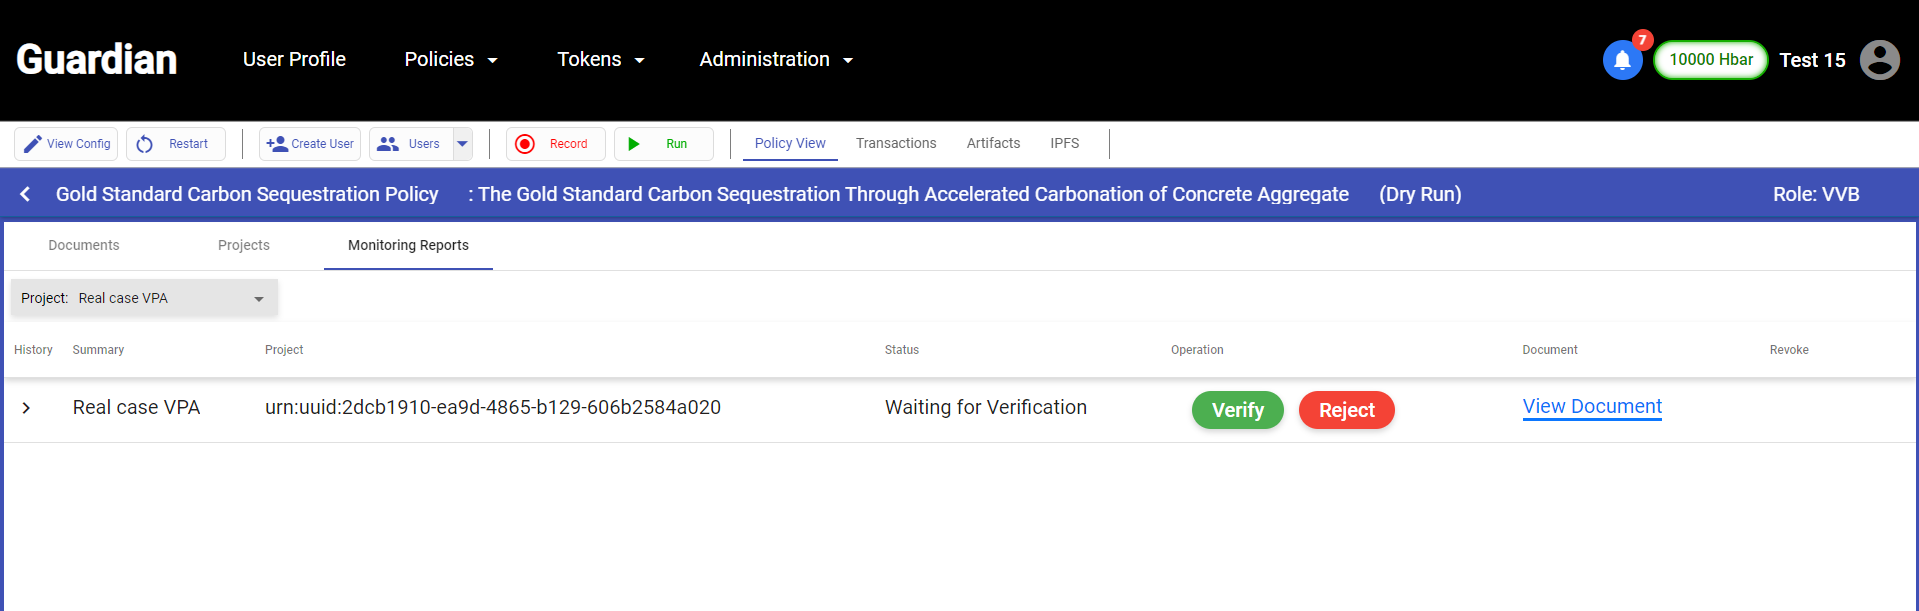Switch to the Transactions tab

click(x=896, y=143)
